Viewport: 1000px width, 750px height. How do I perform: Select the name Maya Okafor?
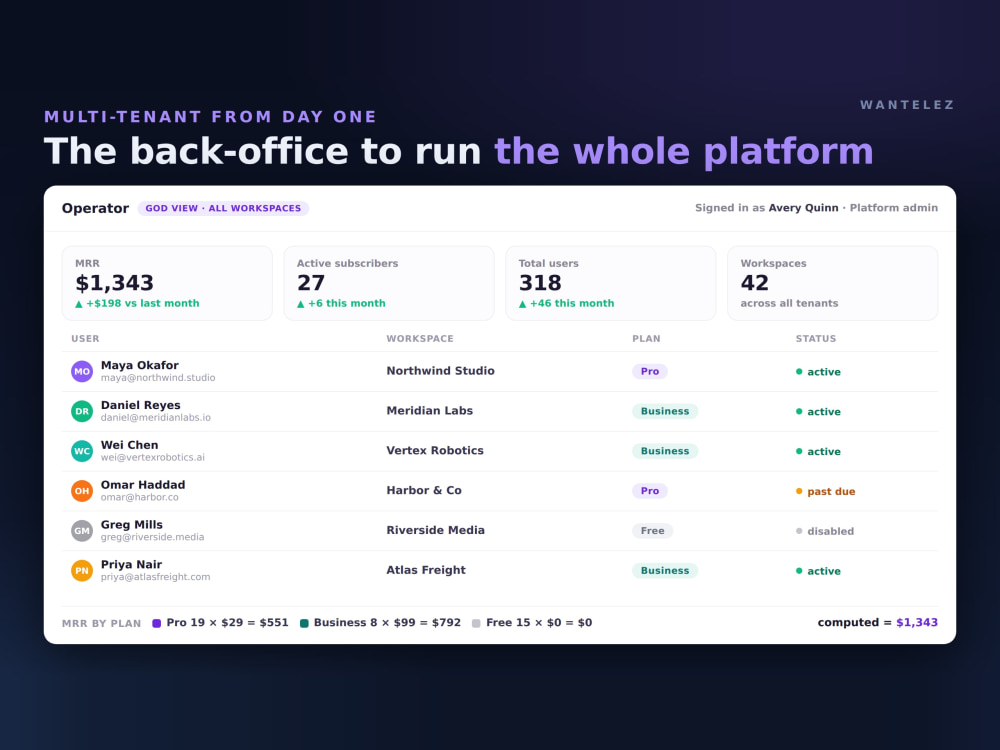point(140,365)
